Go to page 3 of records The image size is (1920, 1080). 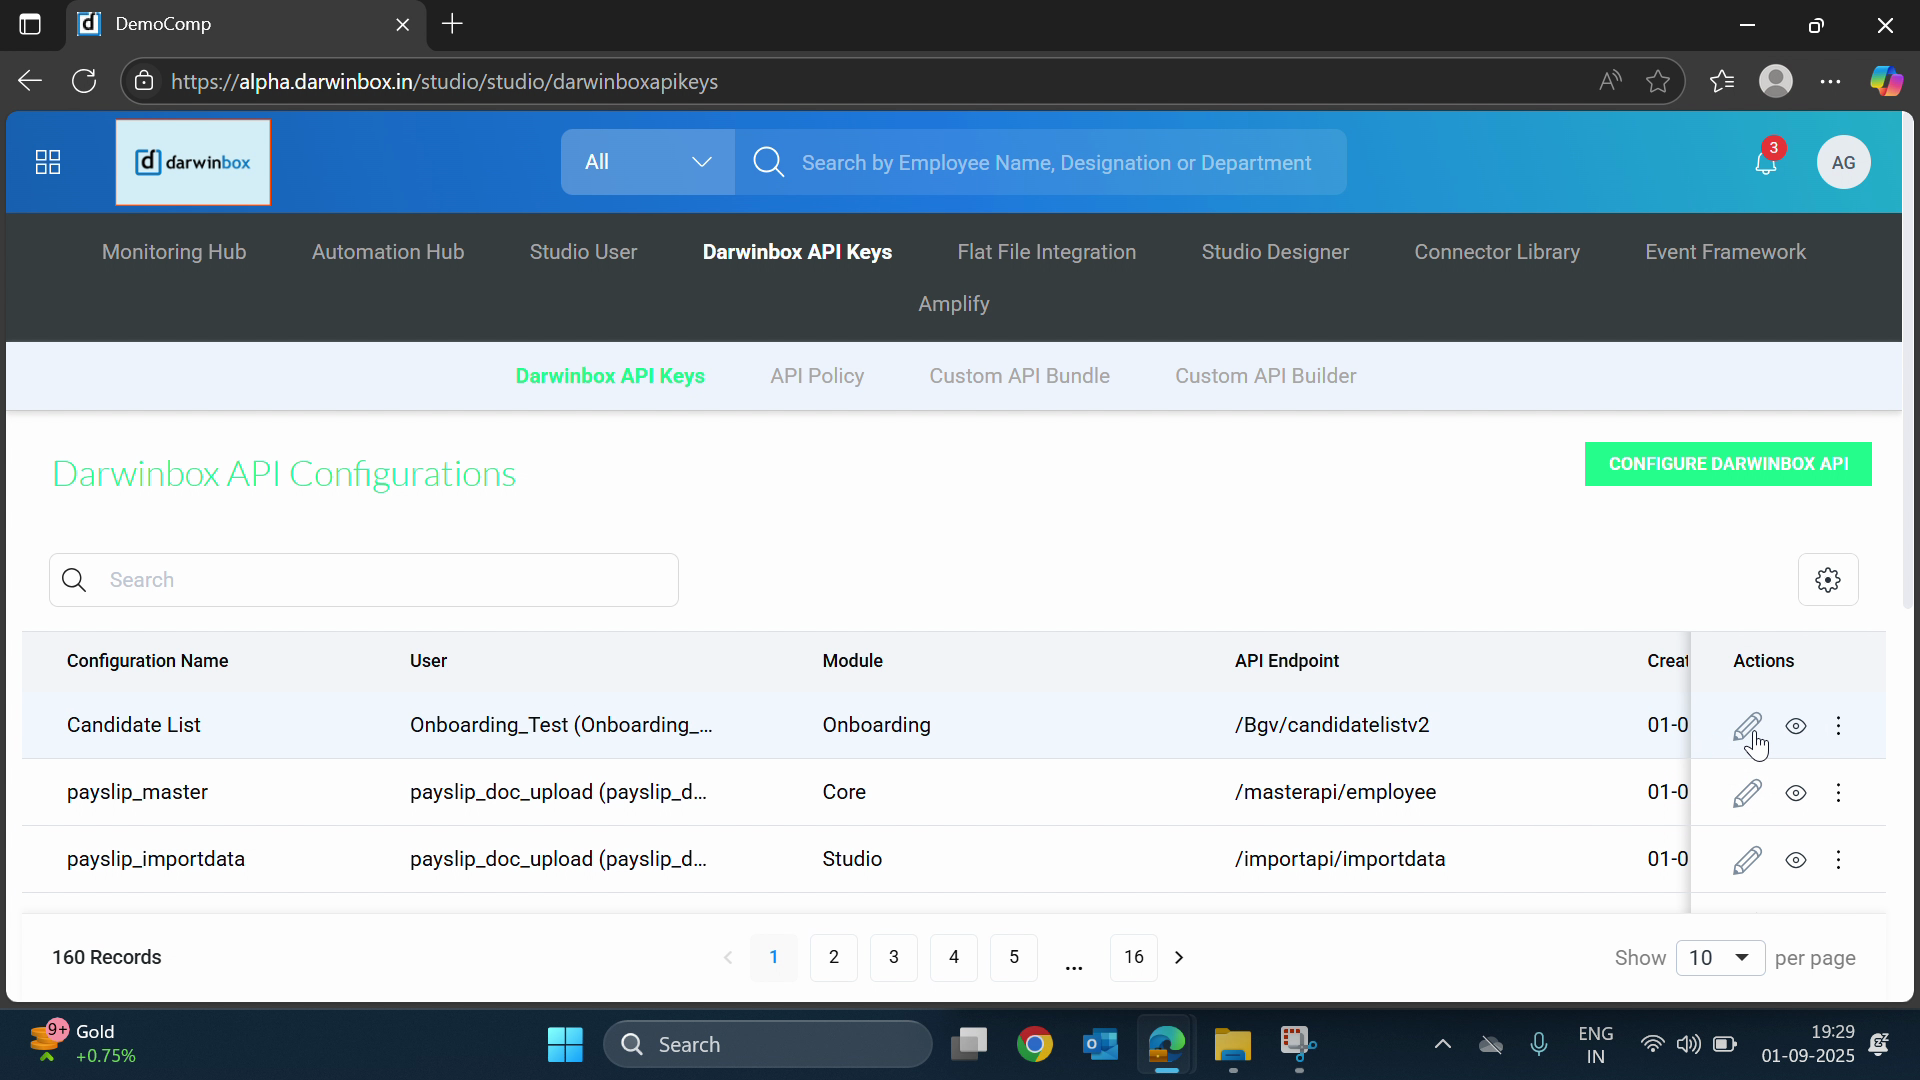pyautogui.click(x=893, y=958)
